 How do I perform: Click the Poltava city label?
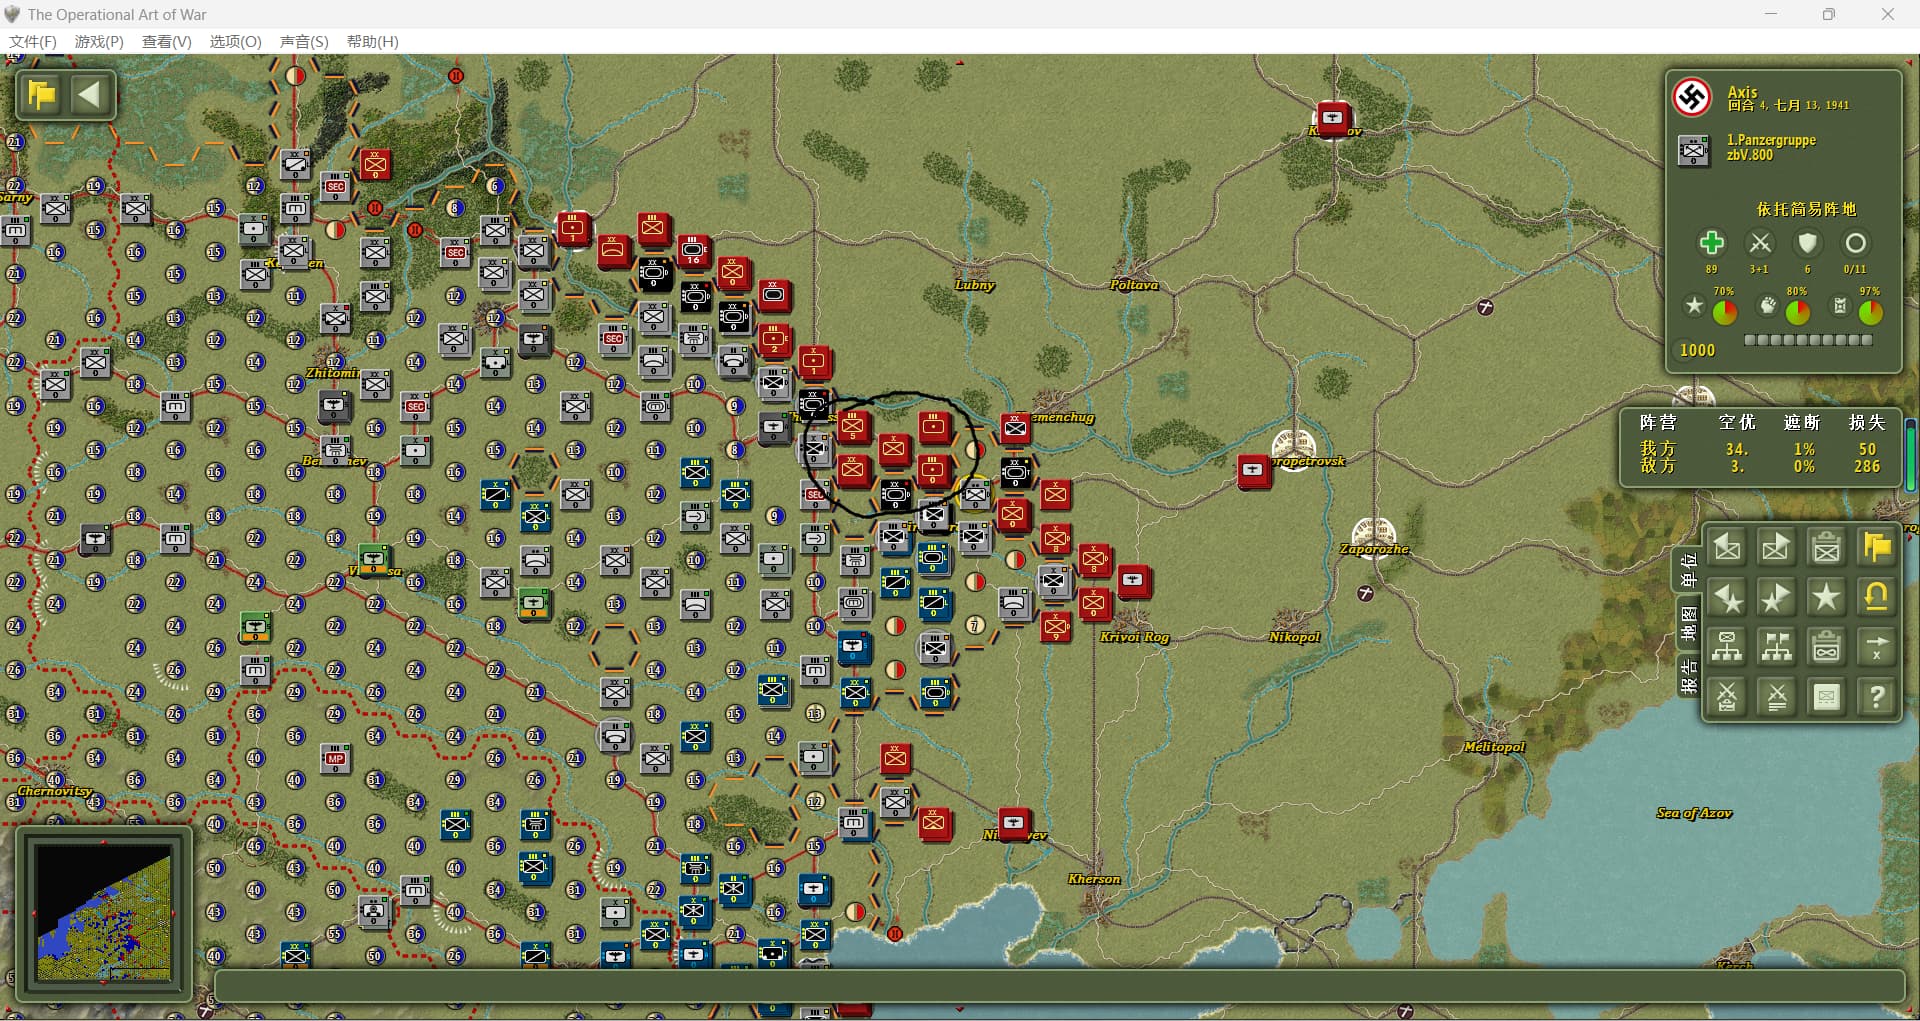(x=1133, y=285)
